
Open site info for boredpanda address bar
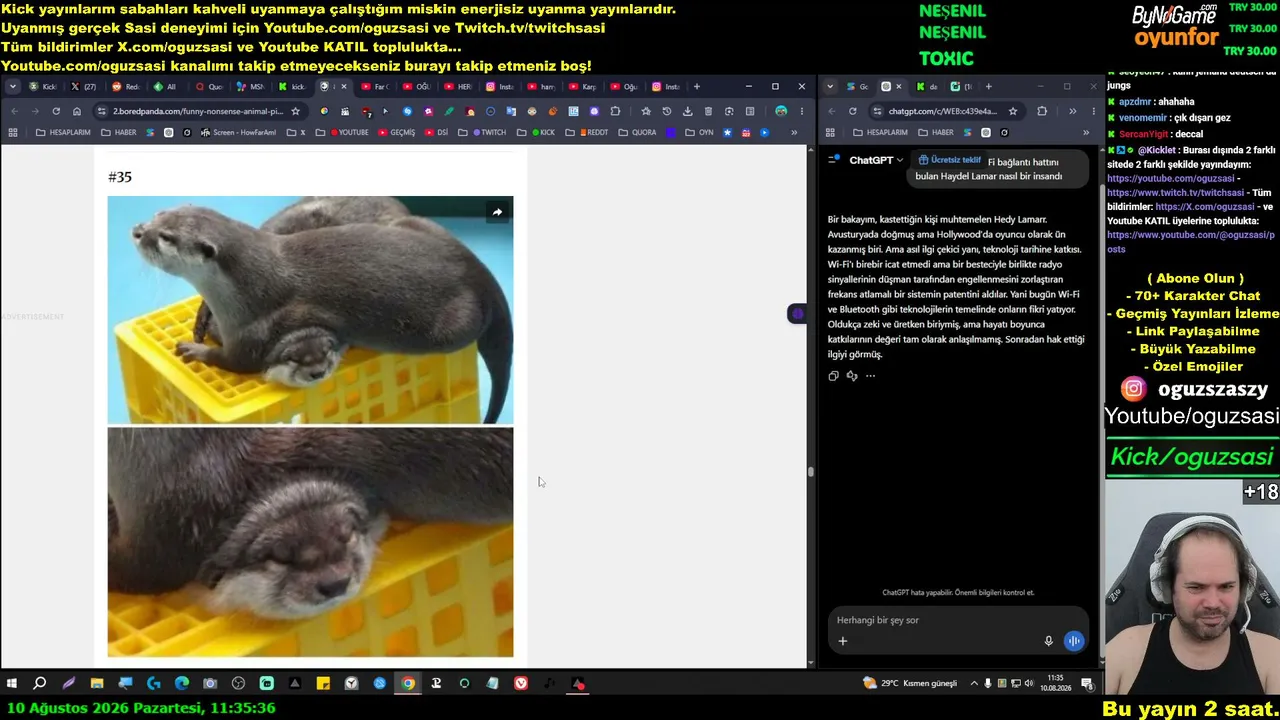click(102, 111)
